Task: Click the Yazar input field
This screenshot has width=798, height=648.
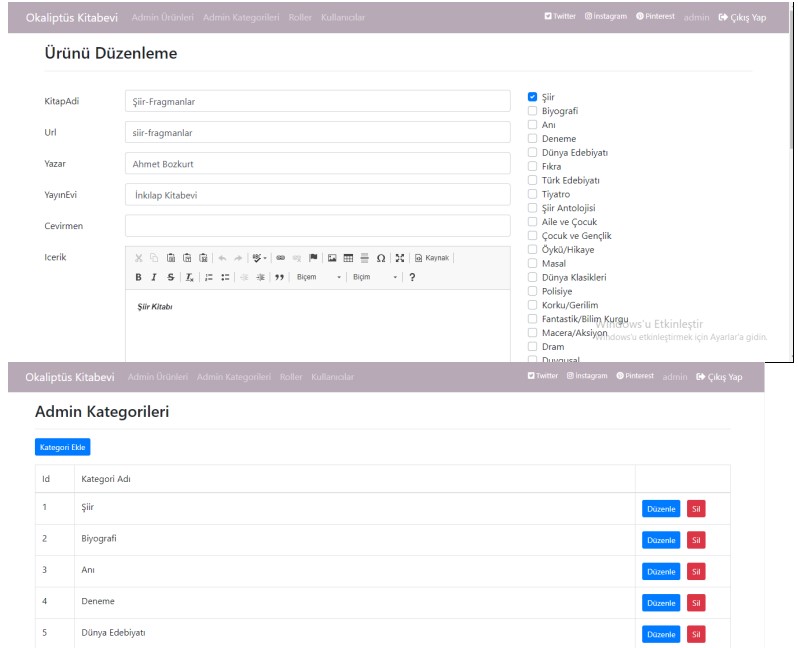Action: [x=318, y=163]
